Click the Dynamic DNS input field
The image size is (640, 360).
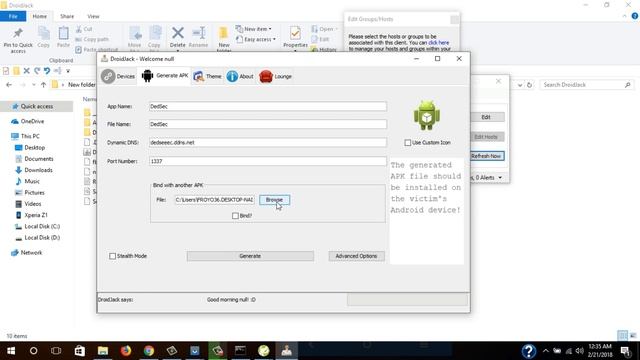tap(268, 142)
